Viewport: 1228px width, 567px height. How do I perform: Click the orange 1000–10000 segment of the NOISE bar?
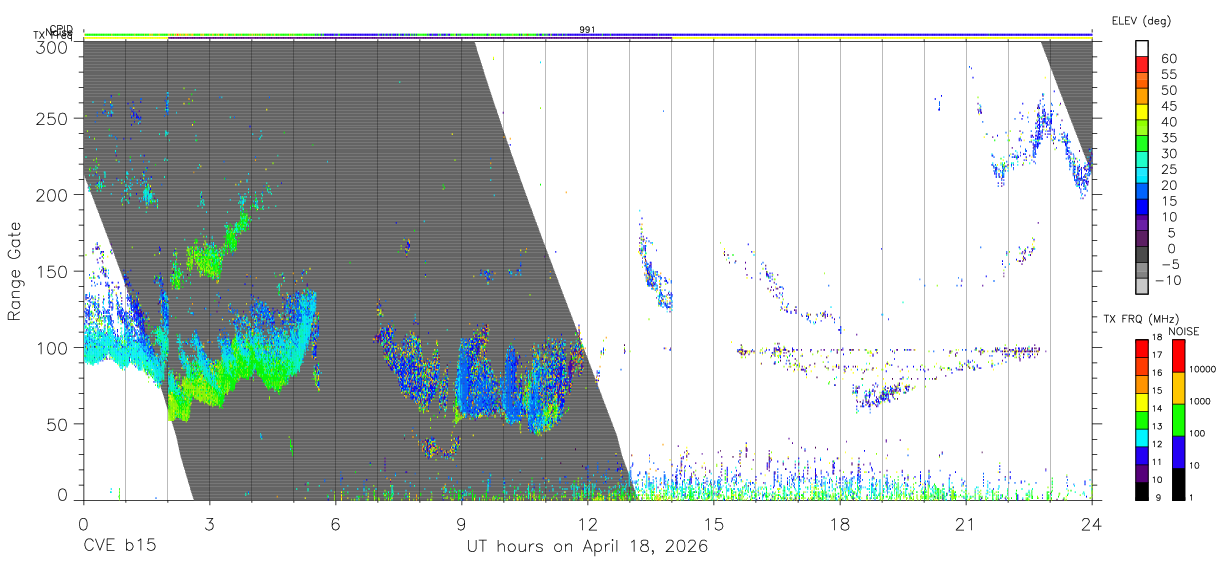[x=1177, y=388]
